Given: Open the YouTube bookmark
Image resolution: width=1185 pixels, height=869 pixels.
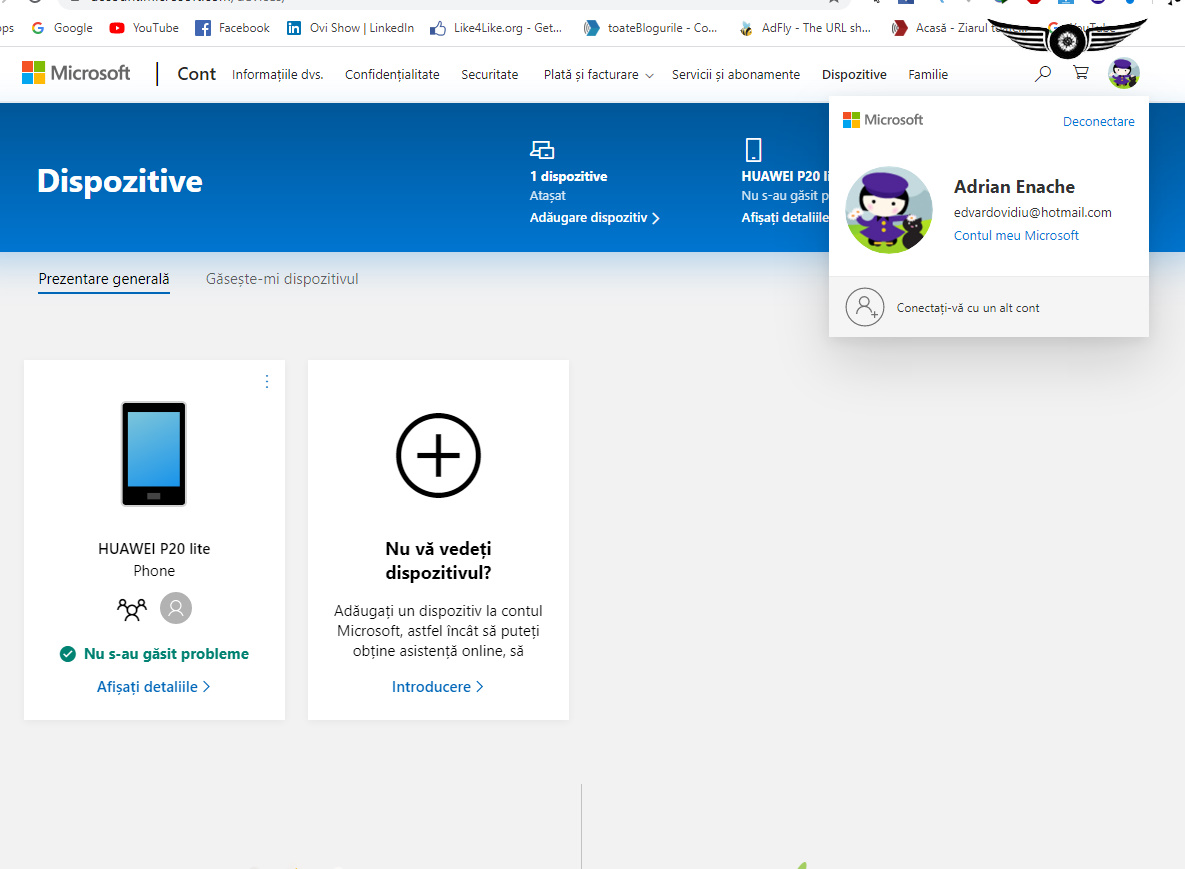Looking at the screenshot, I should click(144, 28).
